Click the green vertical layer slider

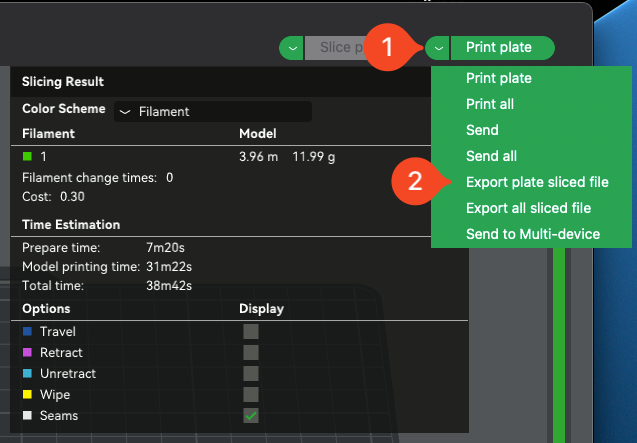click(559, 350)
